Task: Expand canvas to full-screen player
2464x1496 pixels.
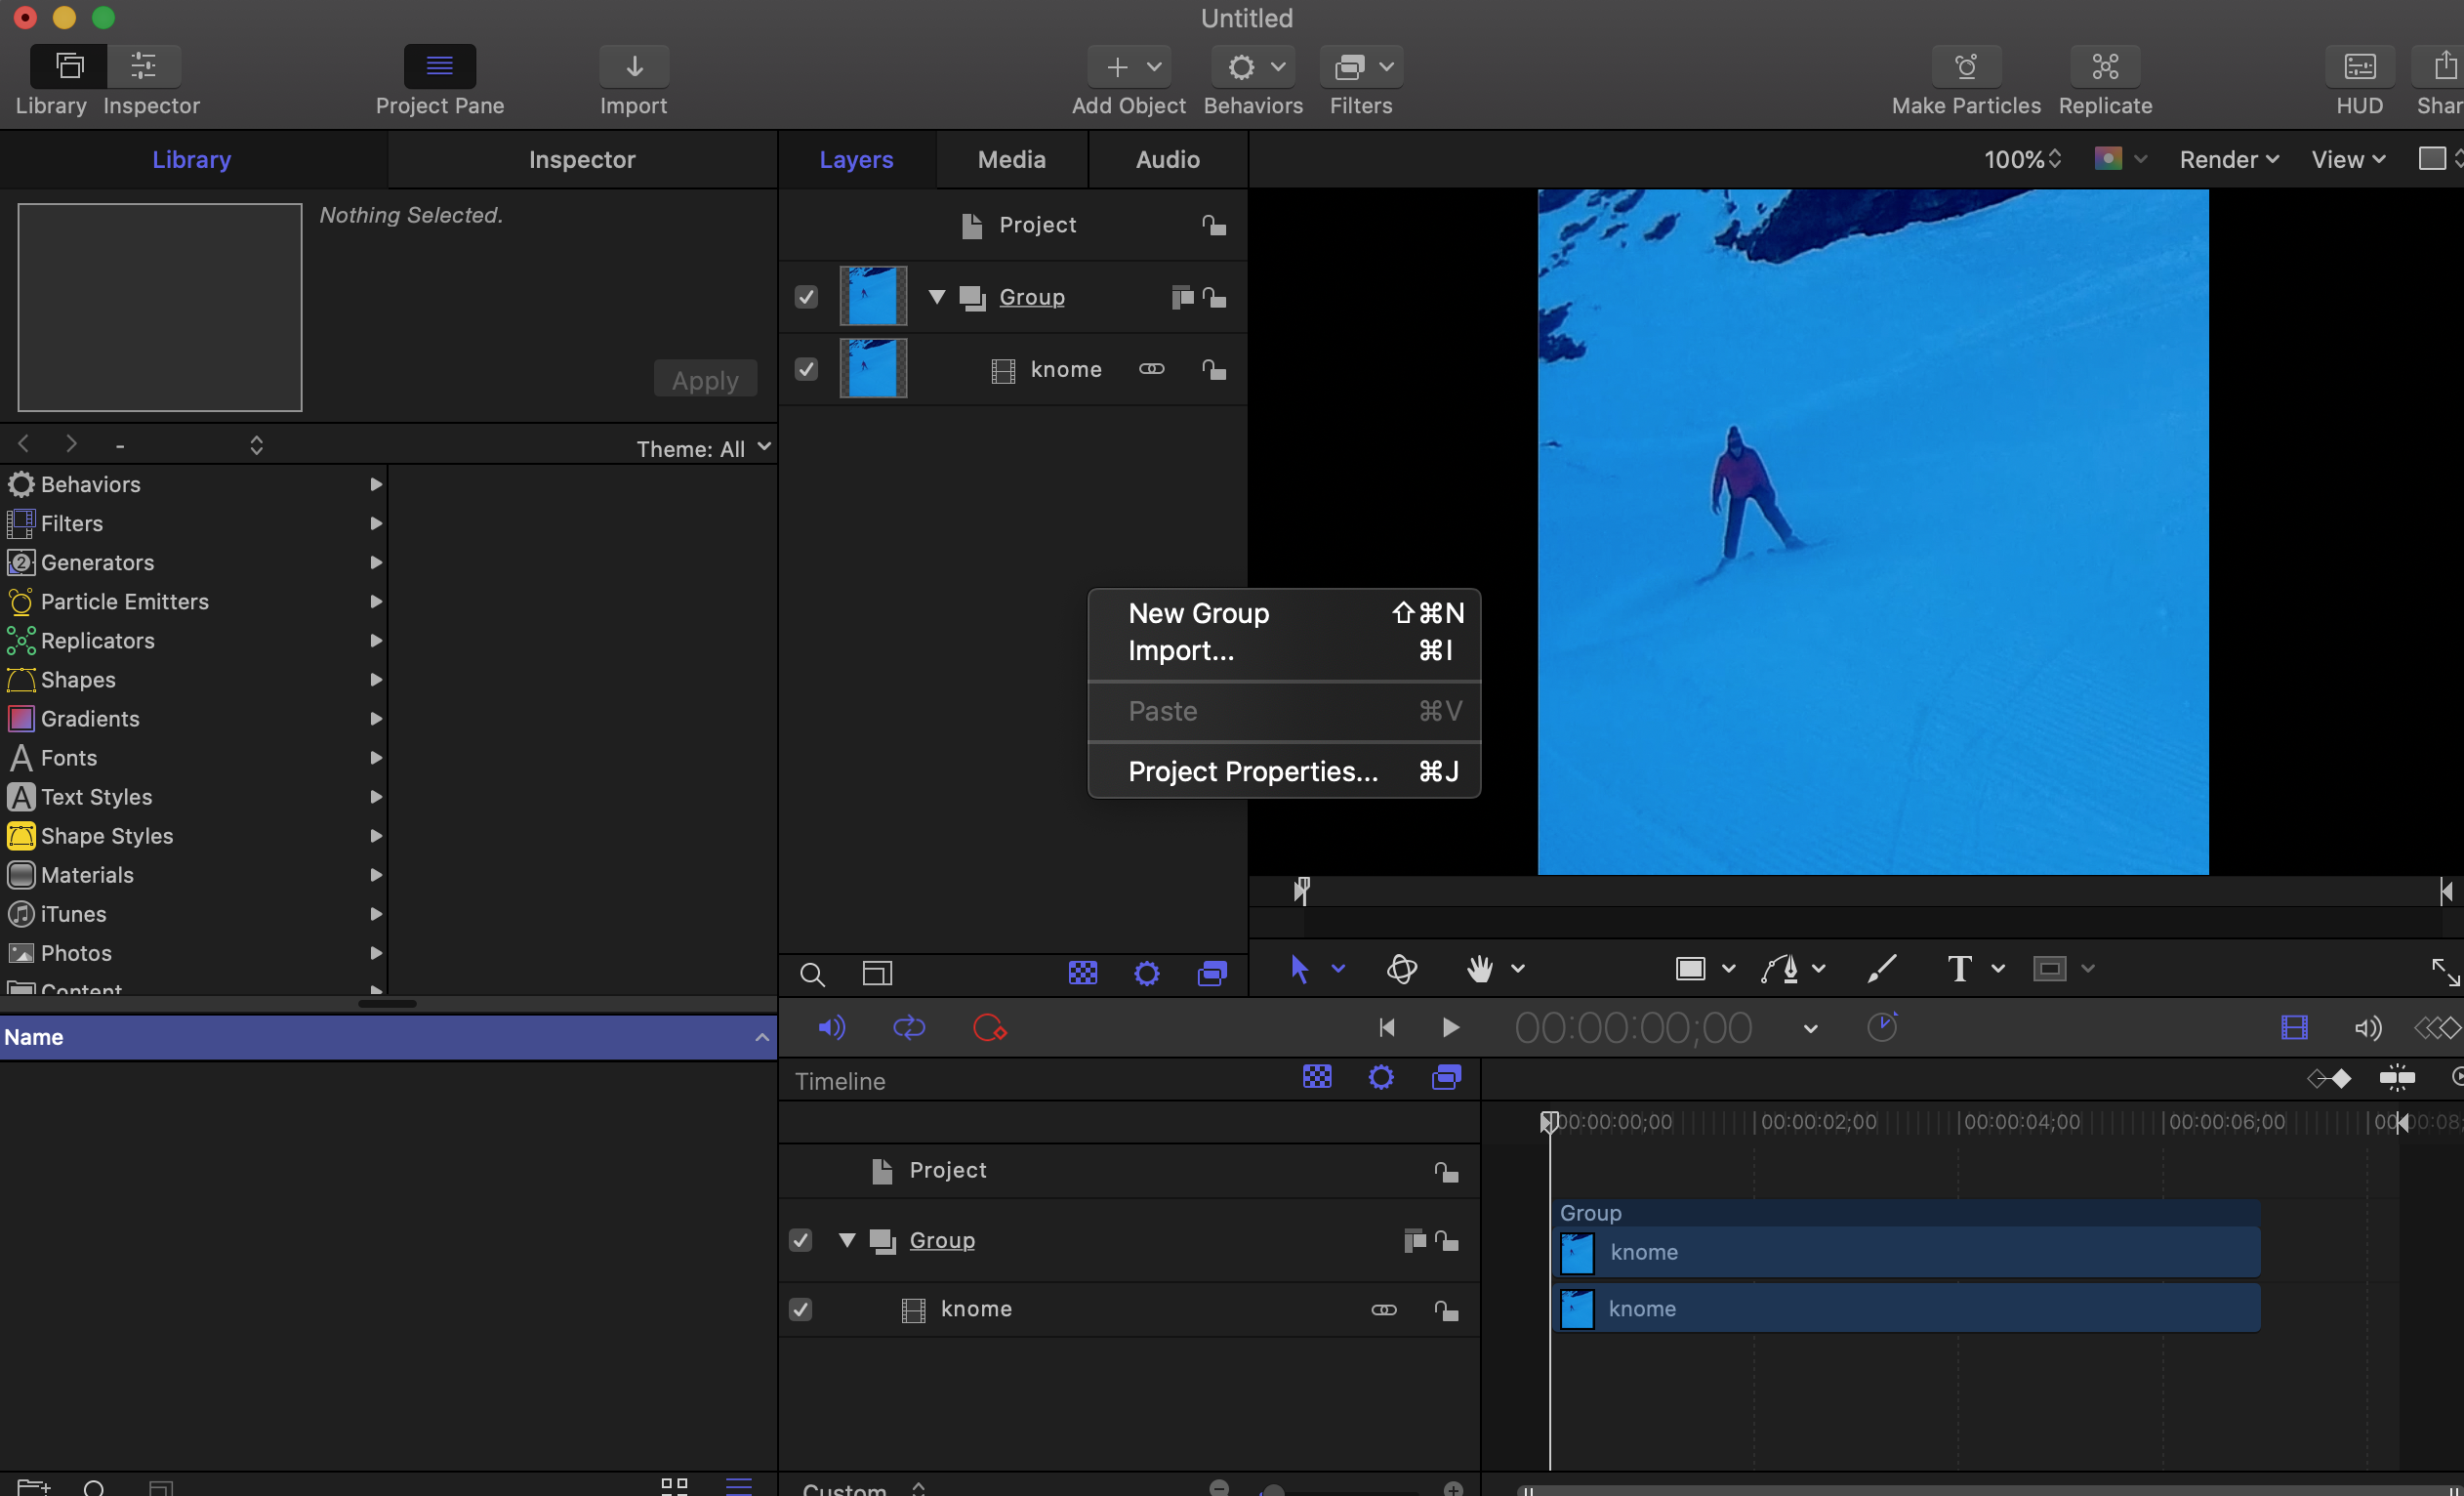Action: tap(2445, 970)
